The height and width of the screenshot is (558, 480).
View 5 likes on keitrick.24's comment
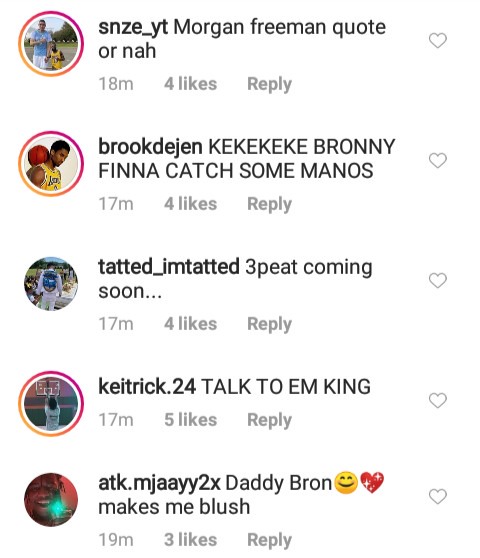(190, 420)
